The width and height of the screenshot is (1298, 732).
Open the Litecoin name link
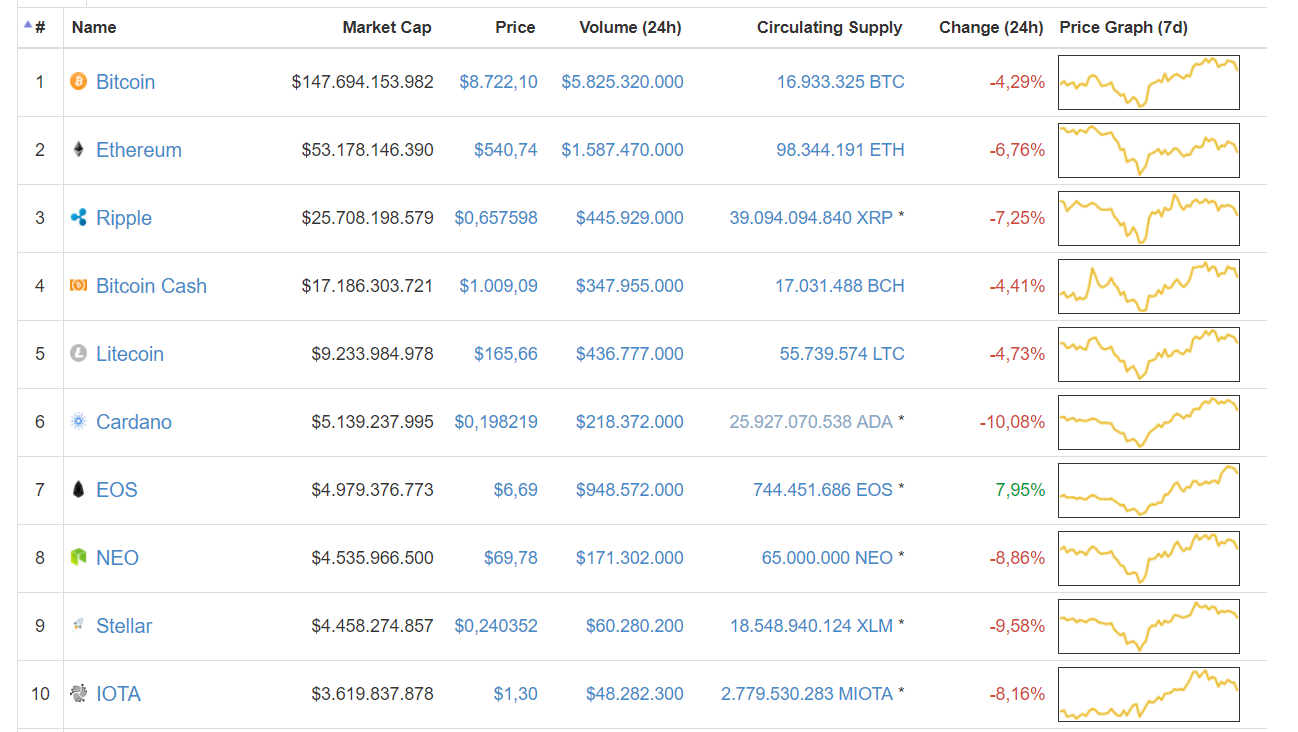[130, 354]
